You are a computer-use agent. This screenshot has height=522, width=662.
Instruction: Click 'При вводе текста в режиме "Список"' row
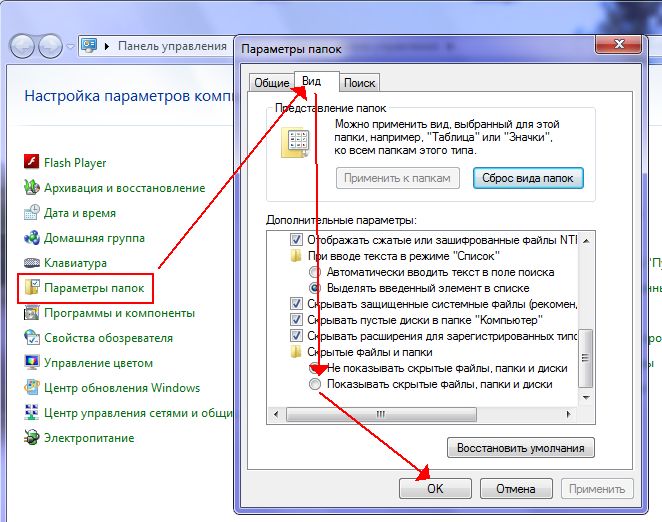[x=404, y=256]
